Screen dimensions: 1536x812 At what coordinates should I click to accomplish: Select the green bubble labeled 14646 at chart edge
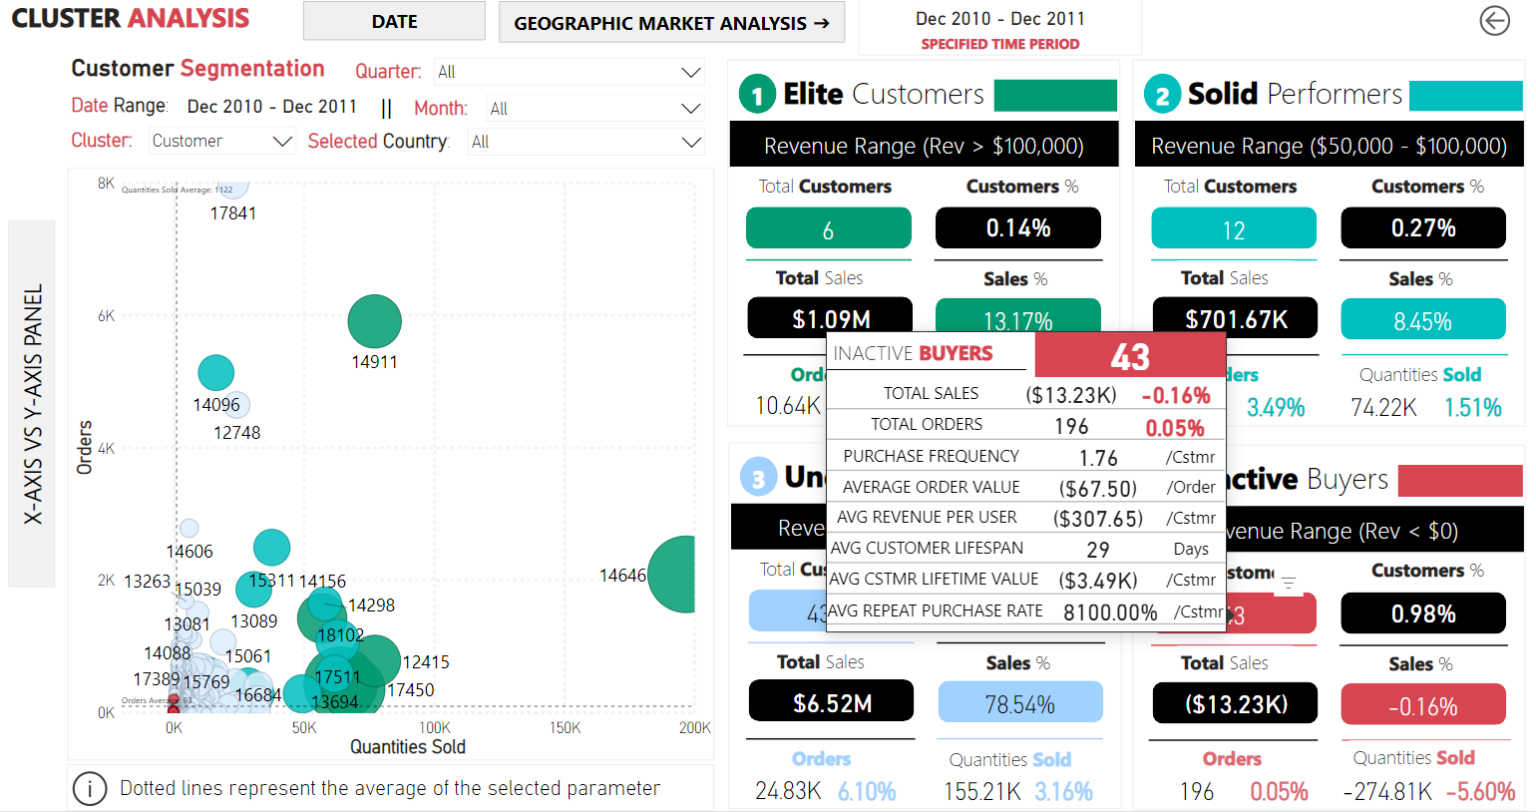[673, 574]
